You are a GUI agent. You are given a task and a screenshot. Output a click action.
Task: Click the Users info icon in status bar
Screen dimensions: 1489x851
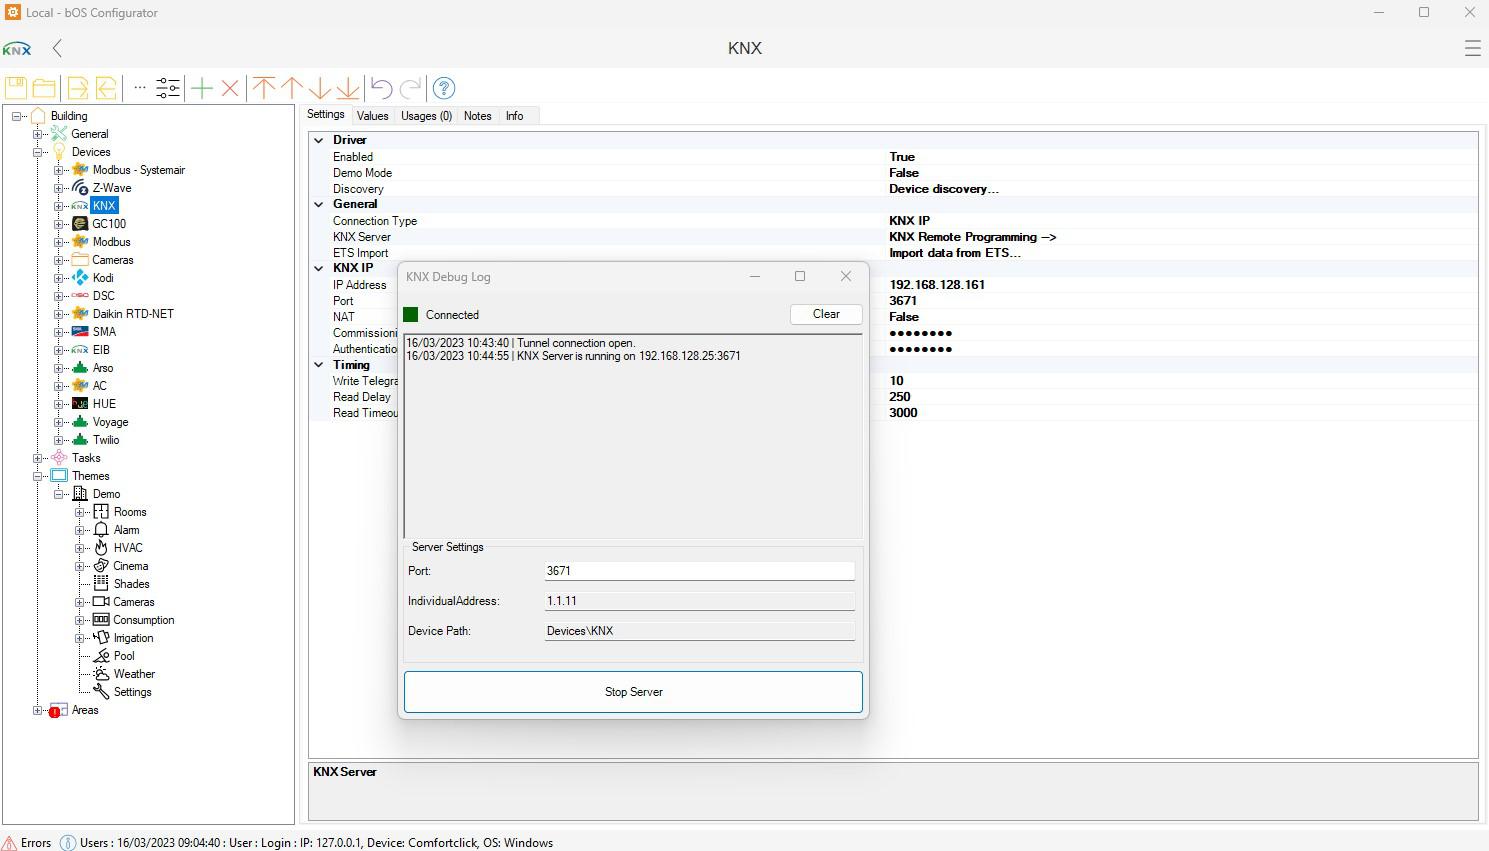point(67,843)
